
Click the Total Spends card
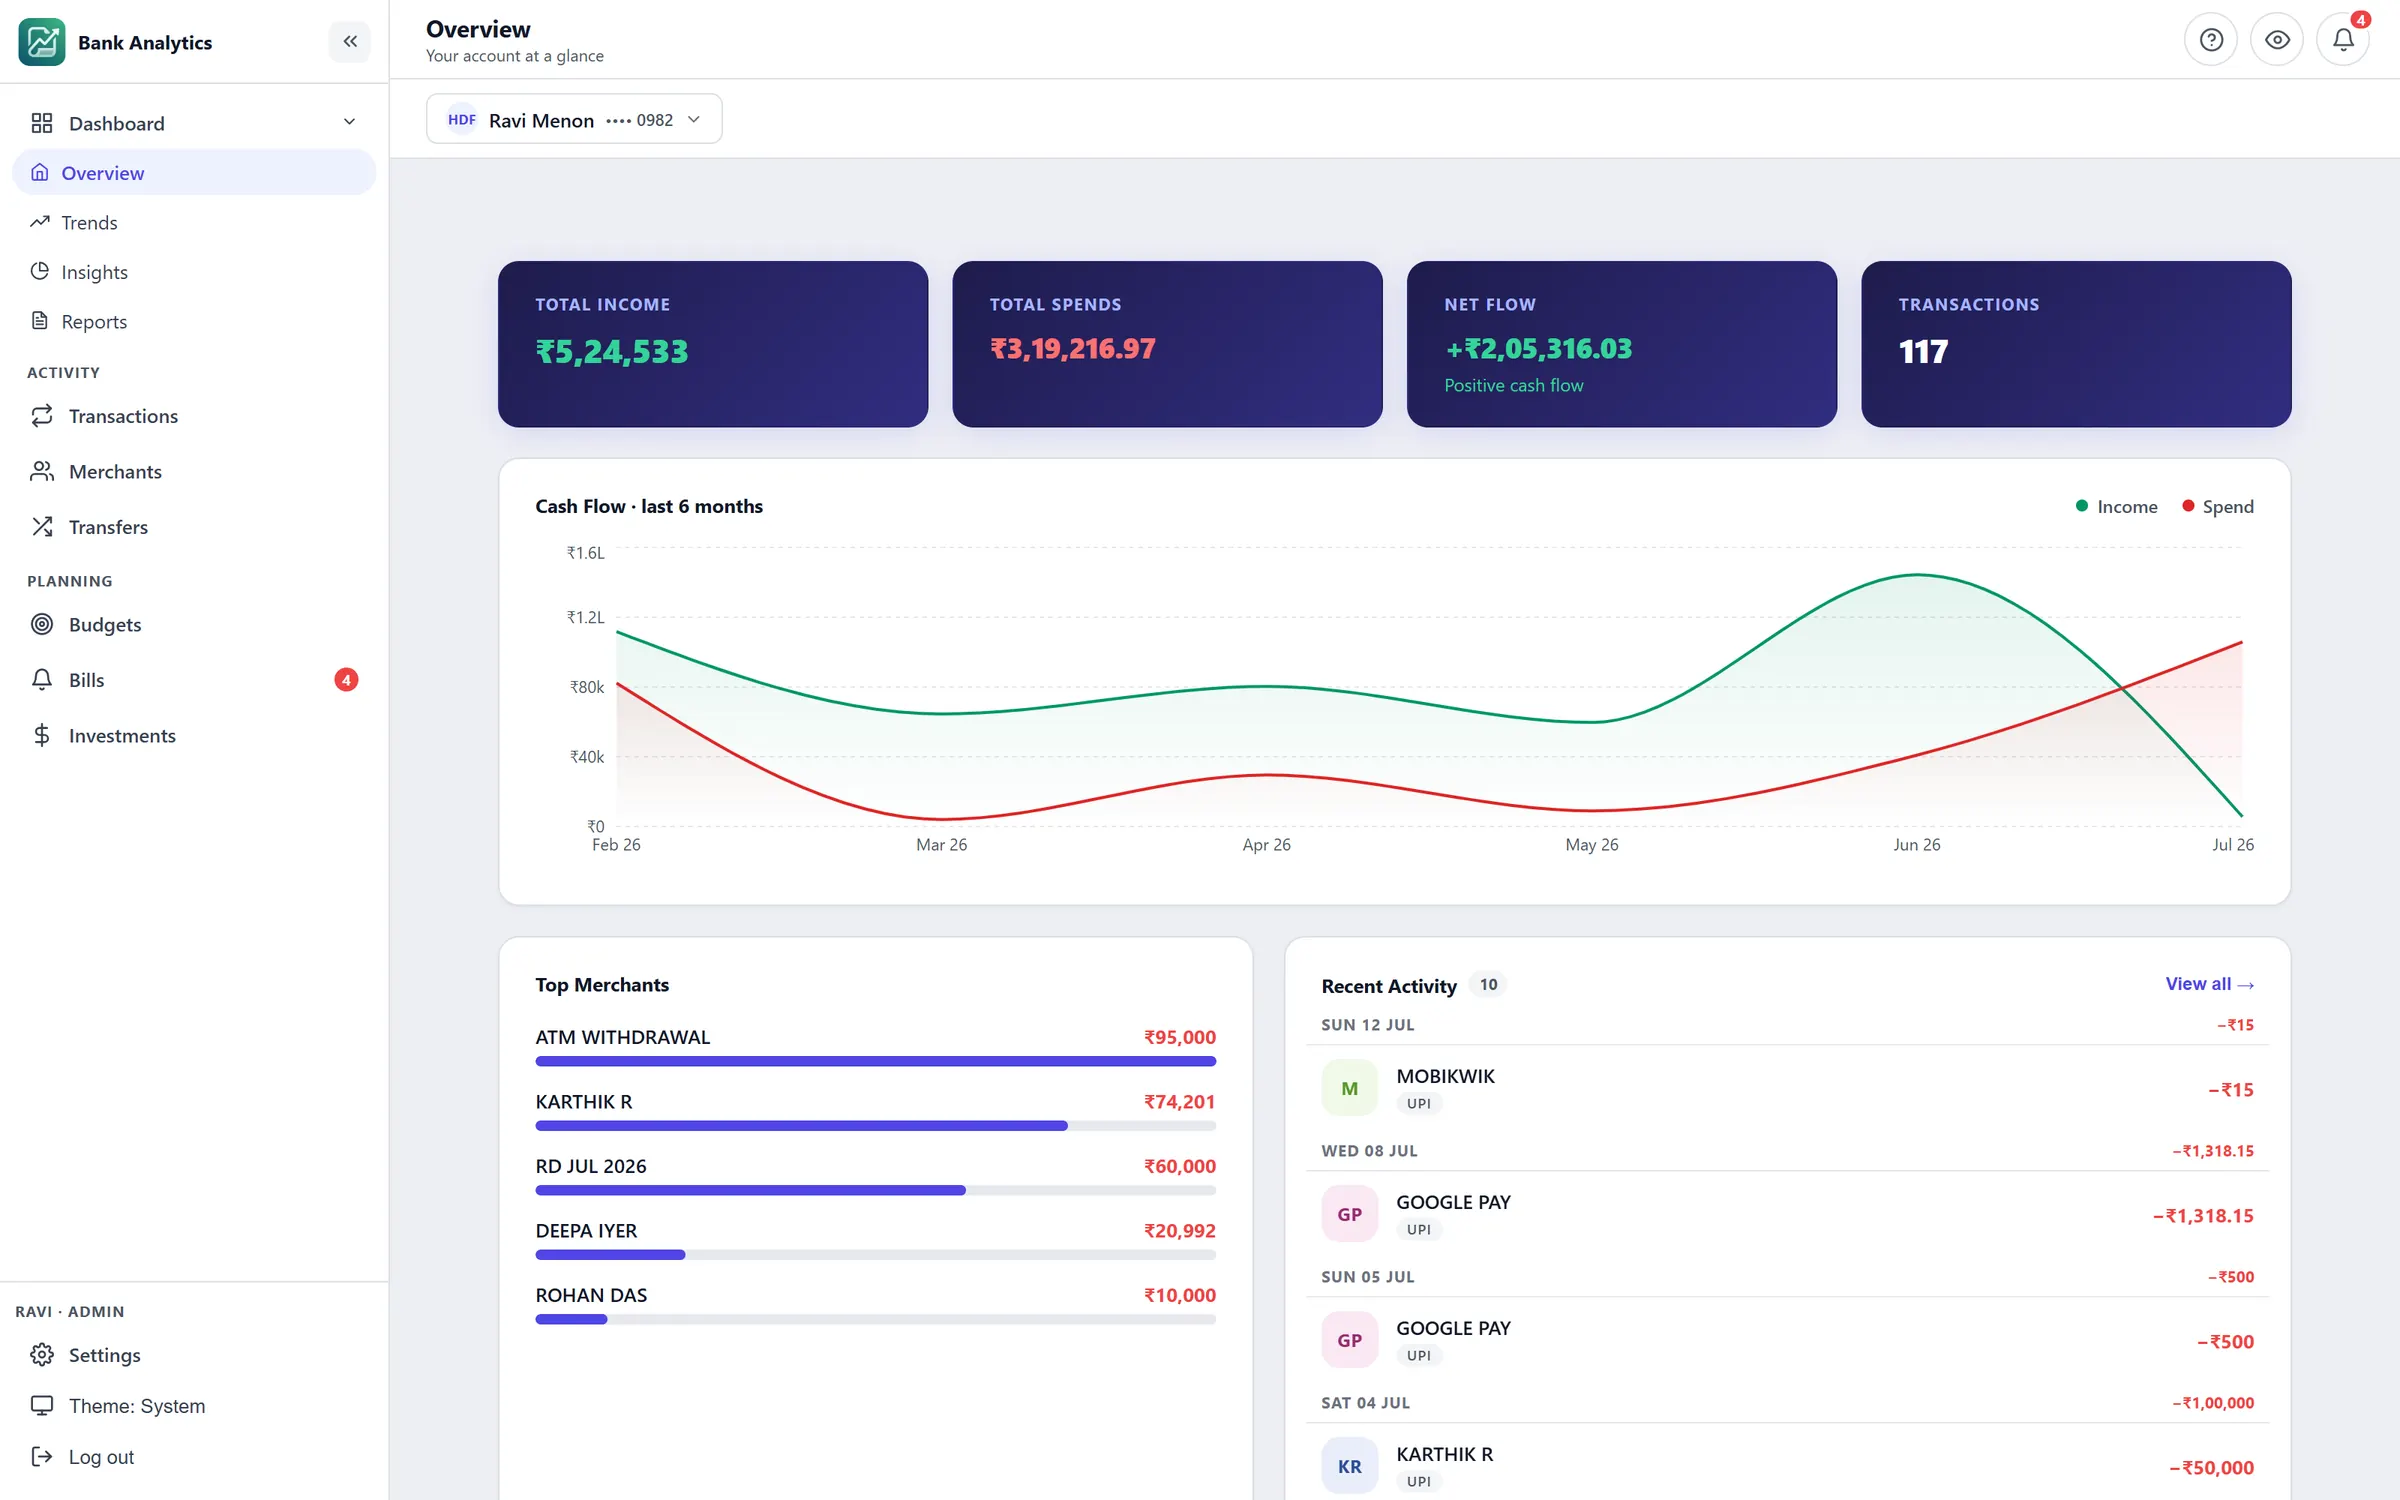(x=1167, y=344)
